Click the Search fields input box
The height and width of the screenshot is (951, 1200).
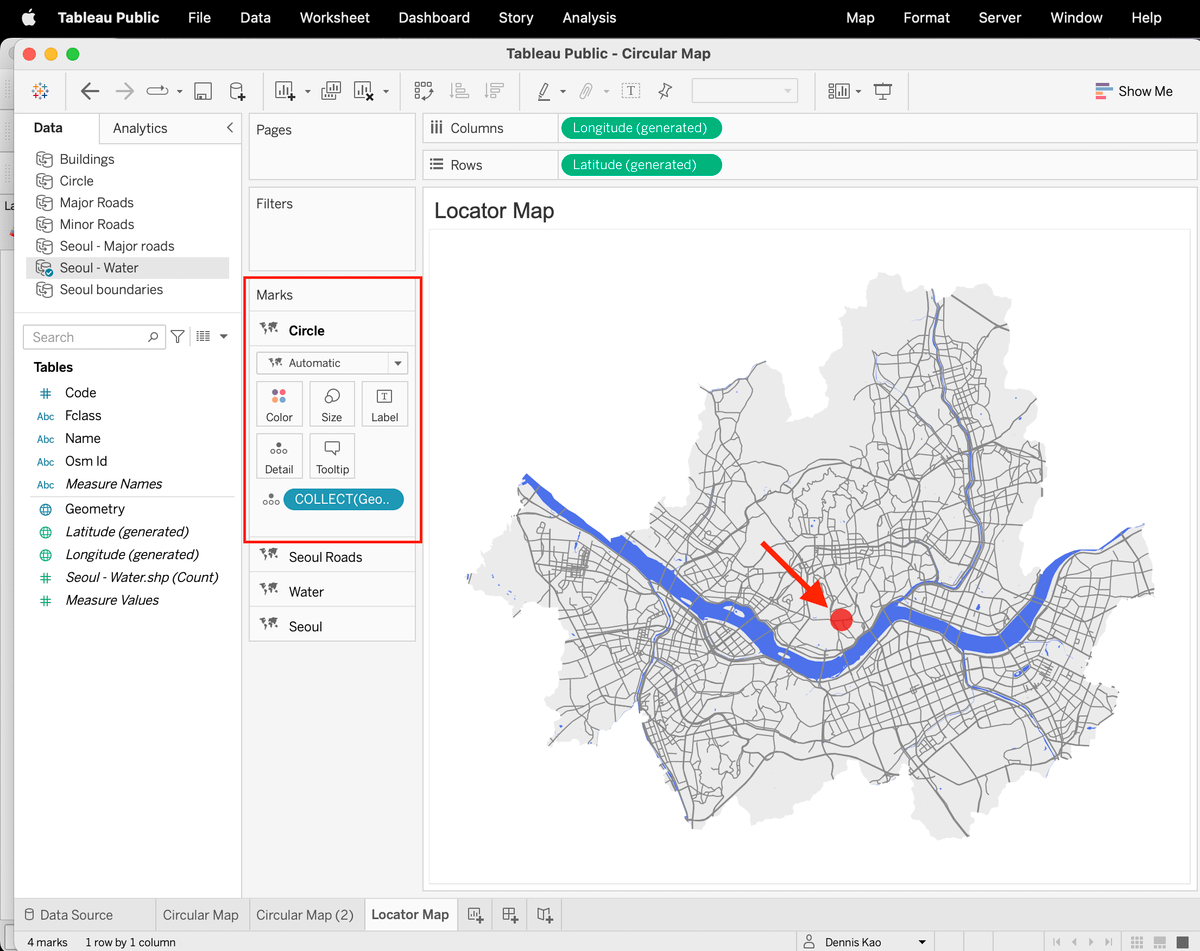click(x=94, y=337)
